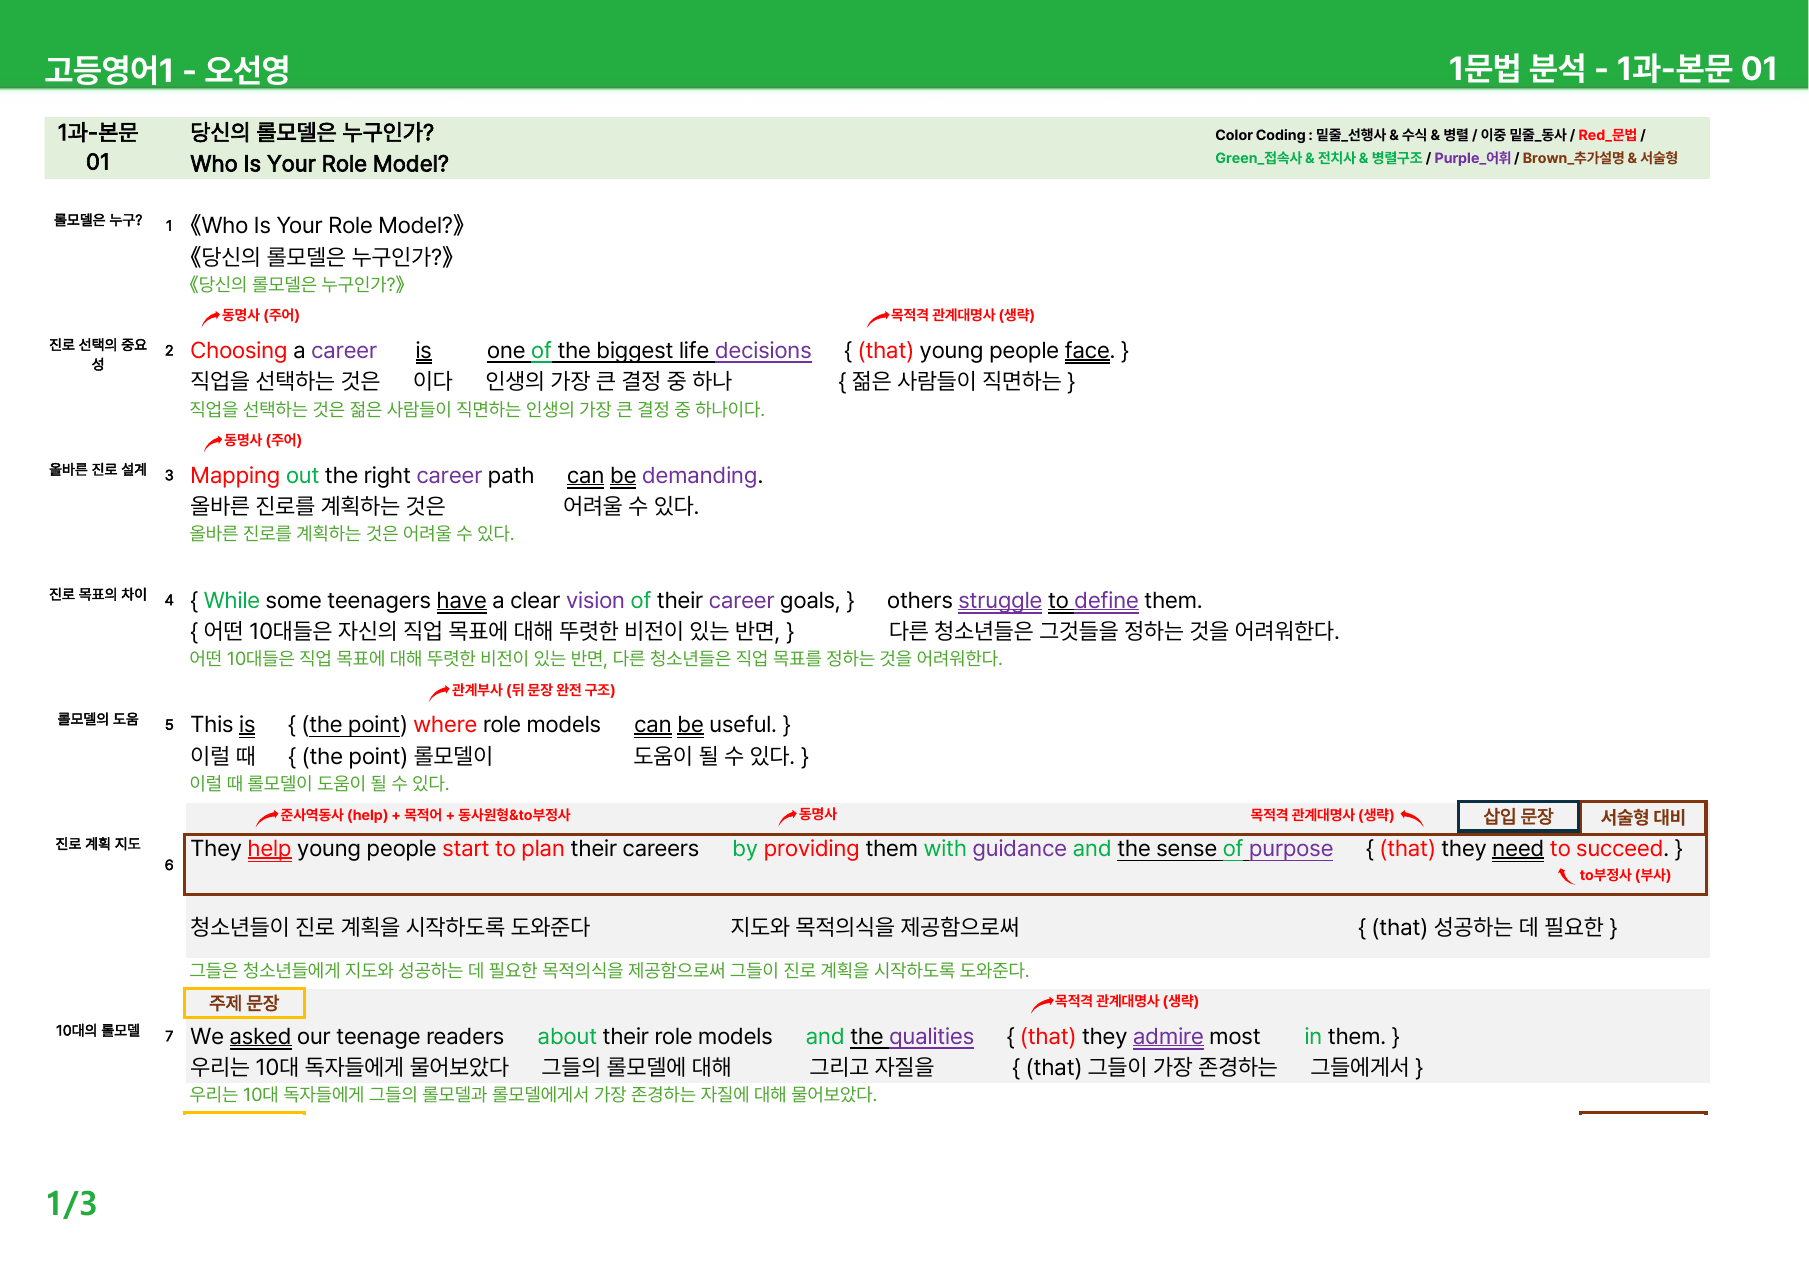Select the side label '올바른 진로 설계'
1809x1279 pixels.
(x=98, y=469)
